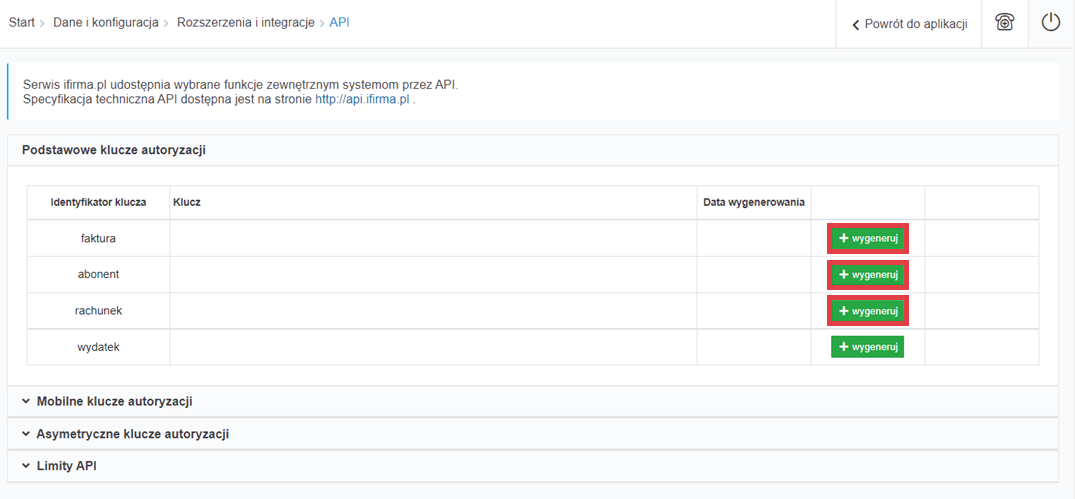Open Dane i konfiguracja breadcrumb
Image resolution: width=1075 pixels, height=499 pixels.
(x=105, y=23)
